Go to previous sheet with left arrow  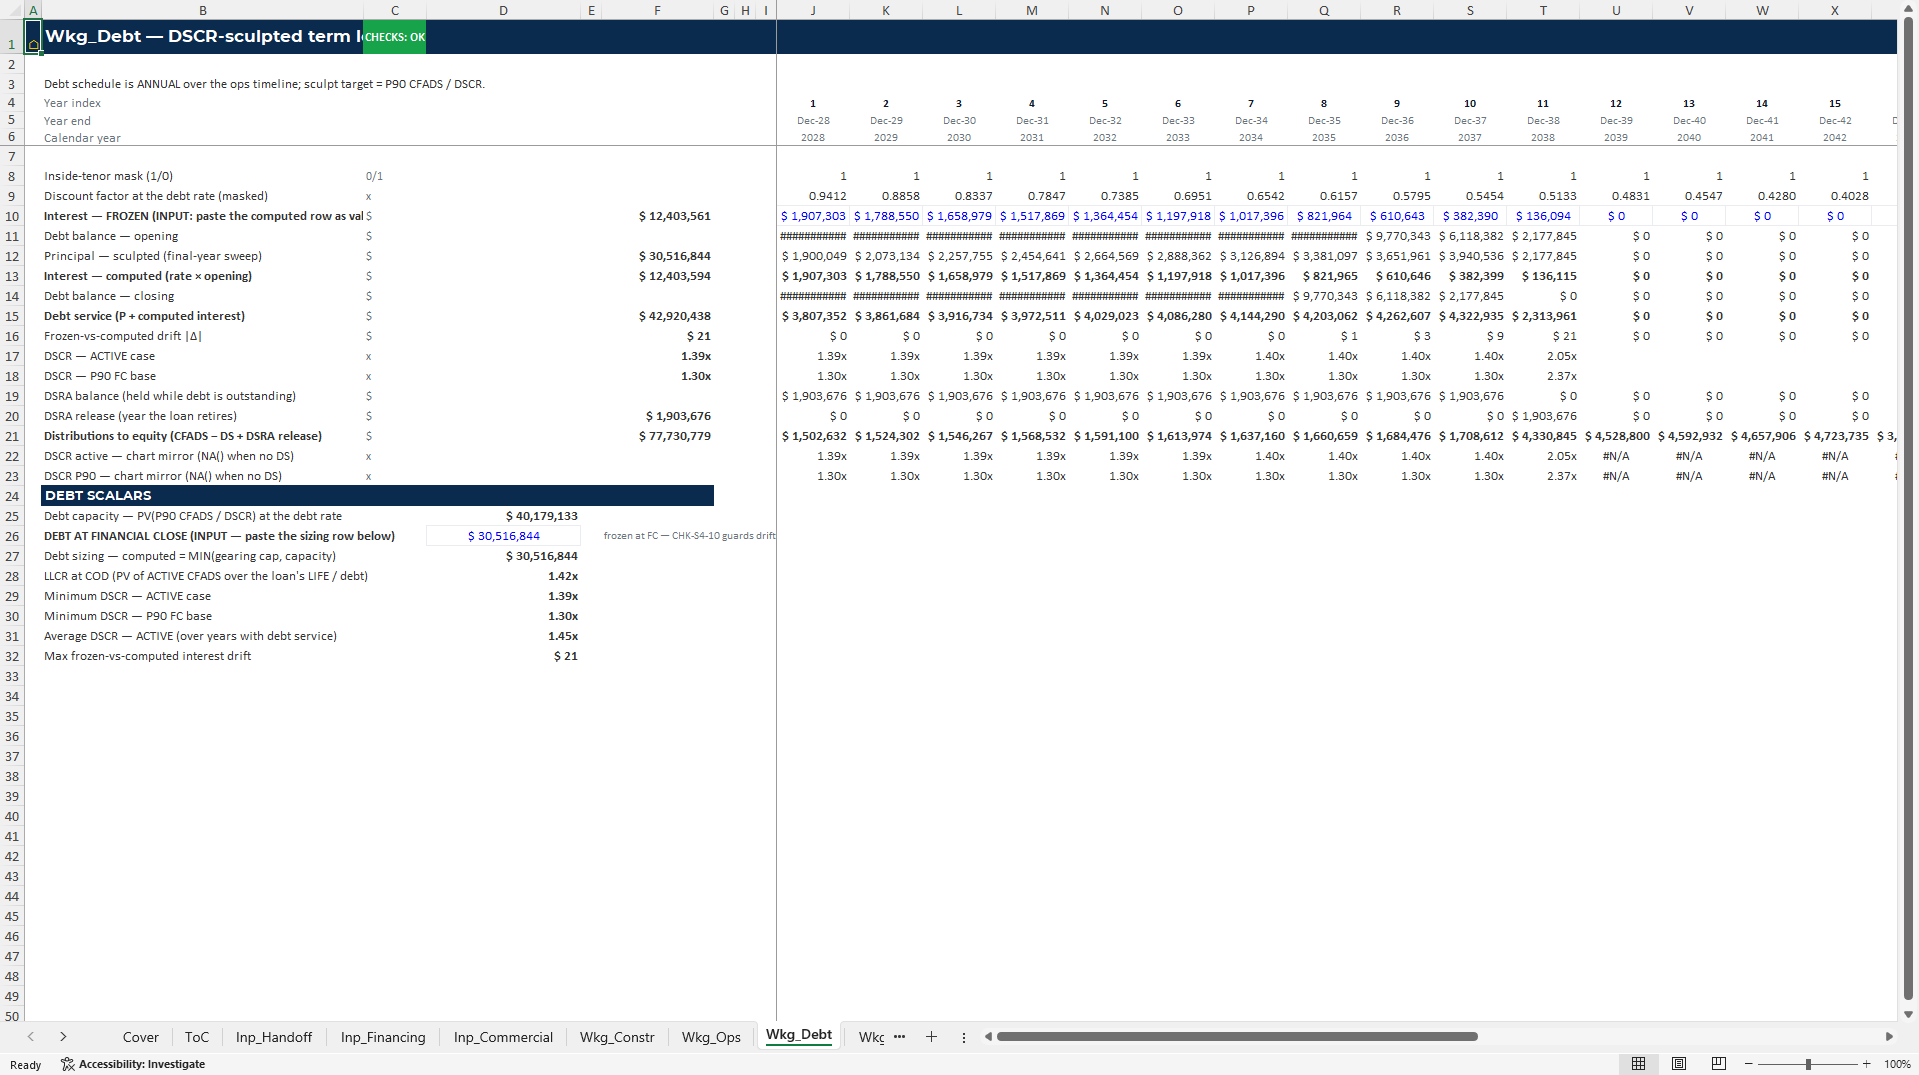[31, 1037]
